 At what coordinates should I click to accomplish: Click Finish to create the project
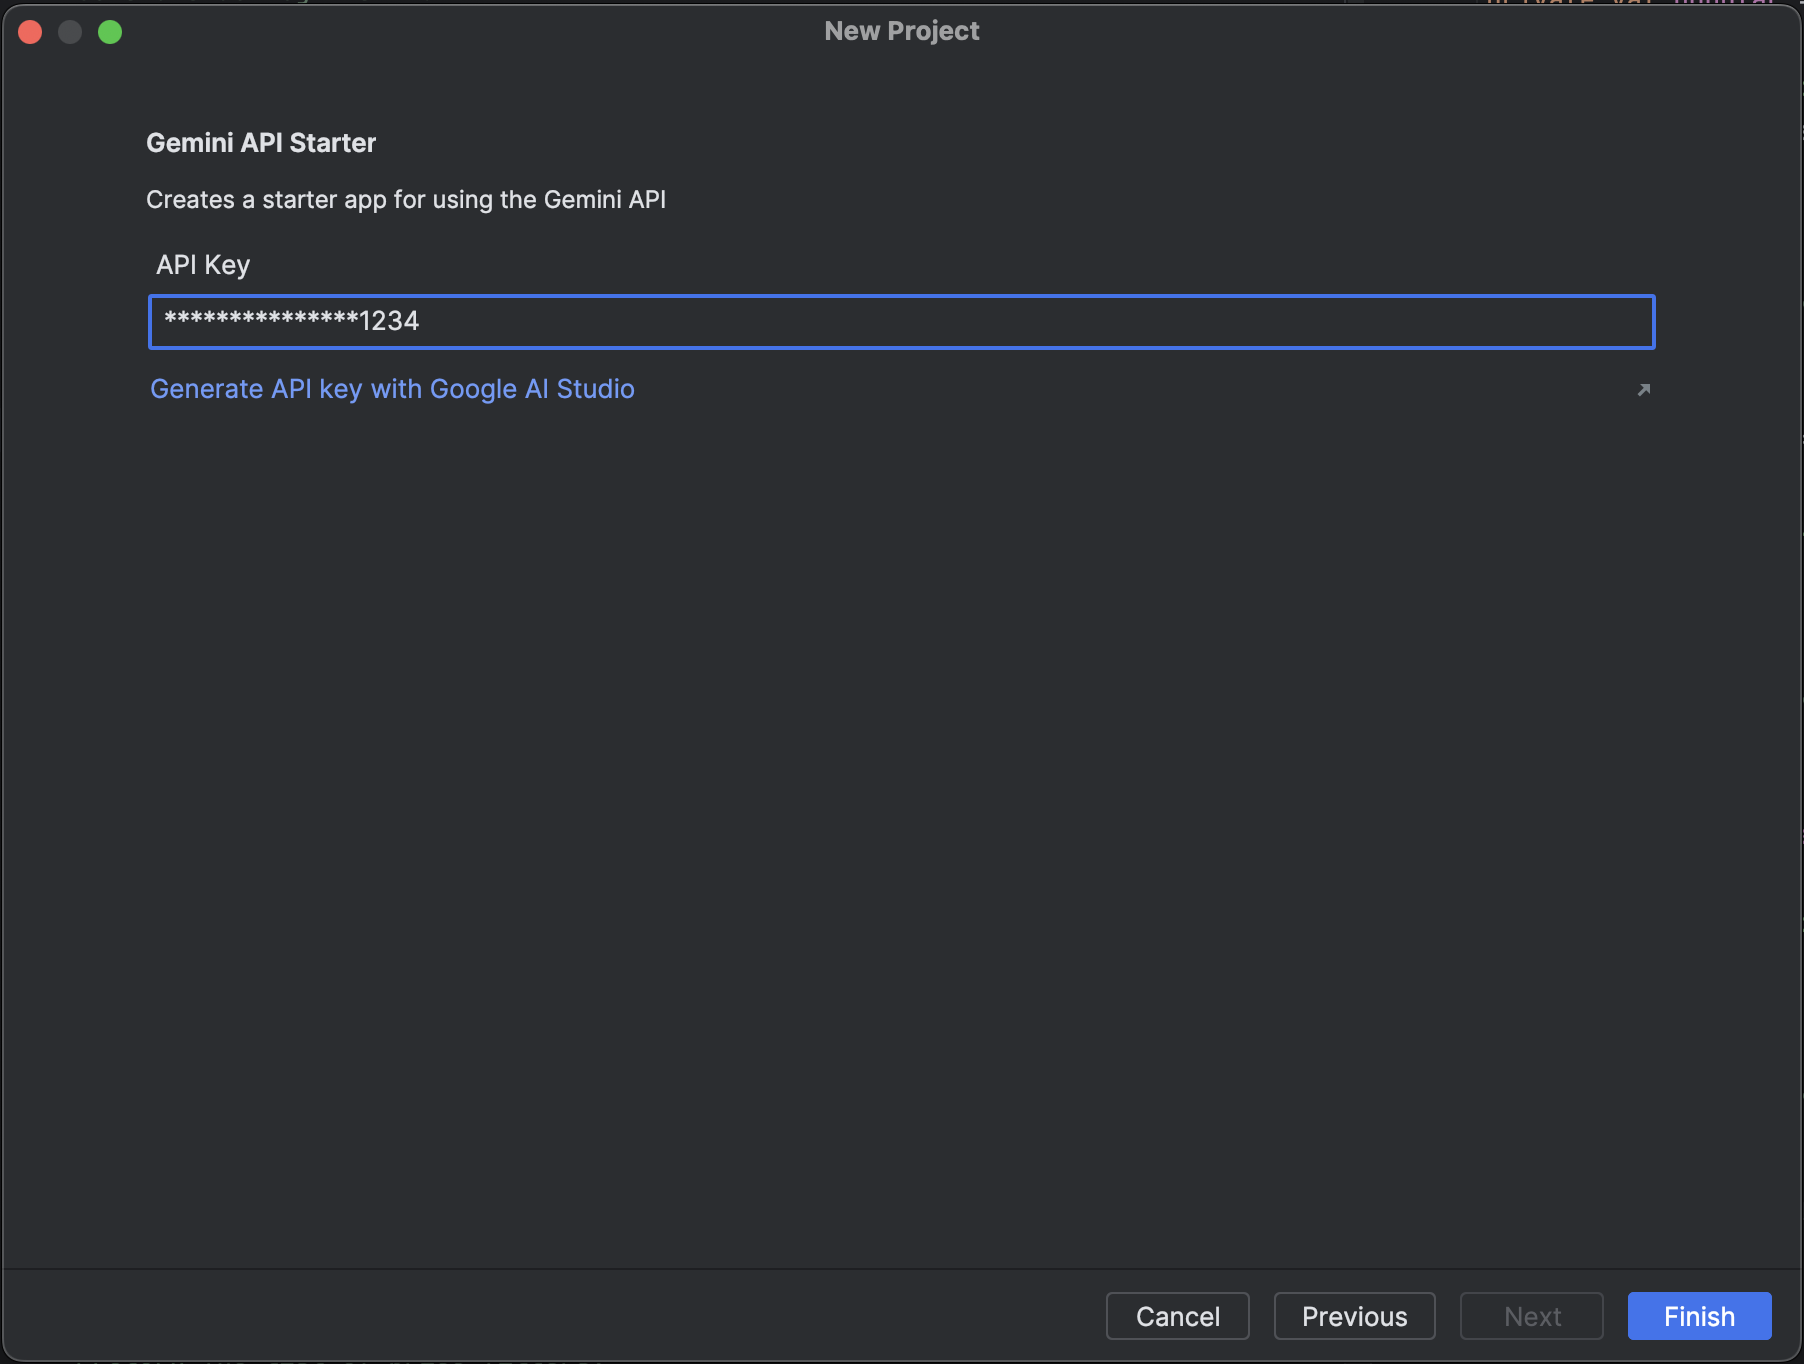pyautogui.click(x=1699, y=1316)
